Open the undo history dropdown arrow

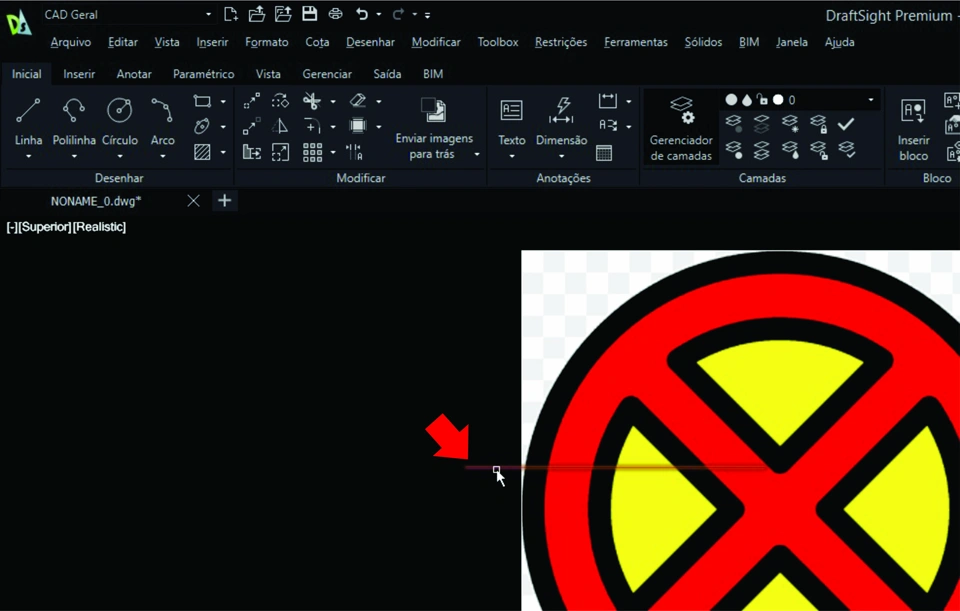[x=378, y=14]
